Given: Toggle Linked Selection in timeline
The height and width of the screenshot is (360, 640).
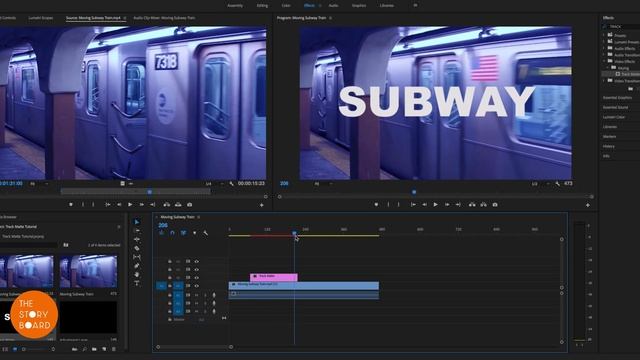Looking at the screenshot, I should (183, 233).
